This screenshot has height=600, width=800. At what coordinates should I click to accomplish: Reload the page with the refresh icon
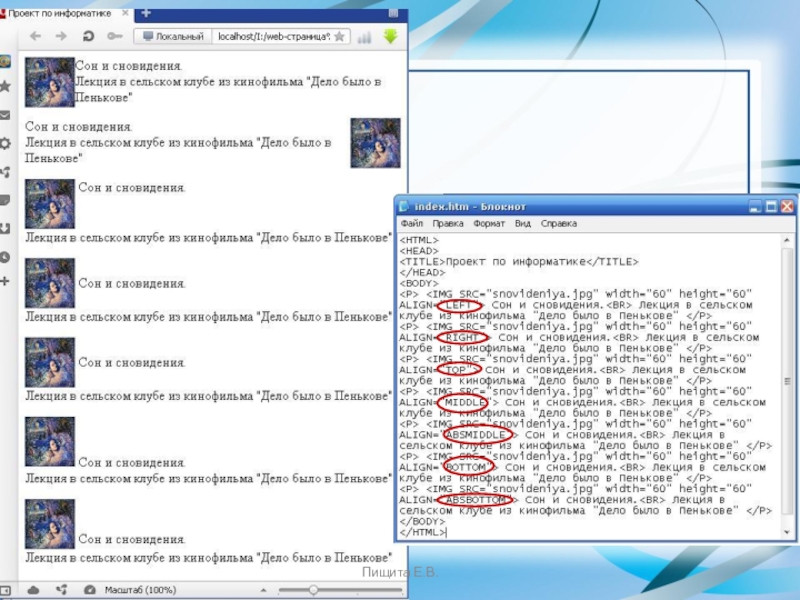[x=88, y=36]
